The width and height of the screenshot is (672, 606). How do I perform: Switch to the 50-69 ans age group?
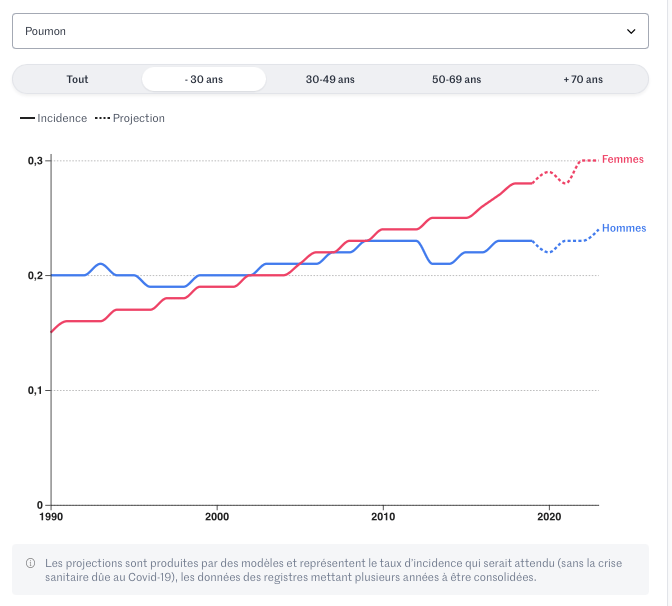tap(456, 79)
